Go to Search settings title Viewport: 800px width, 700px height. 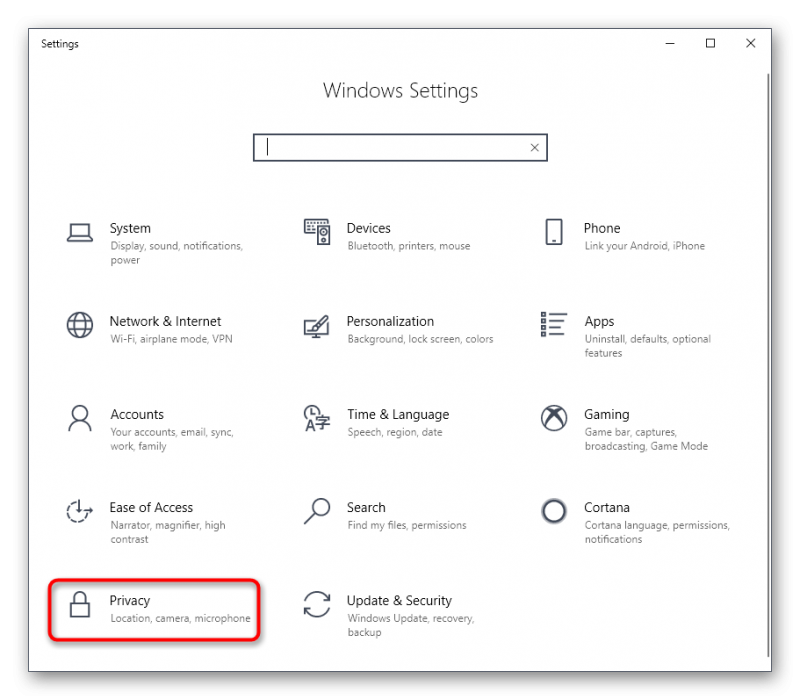point(366,508)
